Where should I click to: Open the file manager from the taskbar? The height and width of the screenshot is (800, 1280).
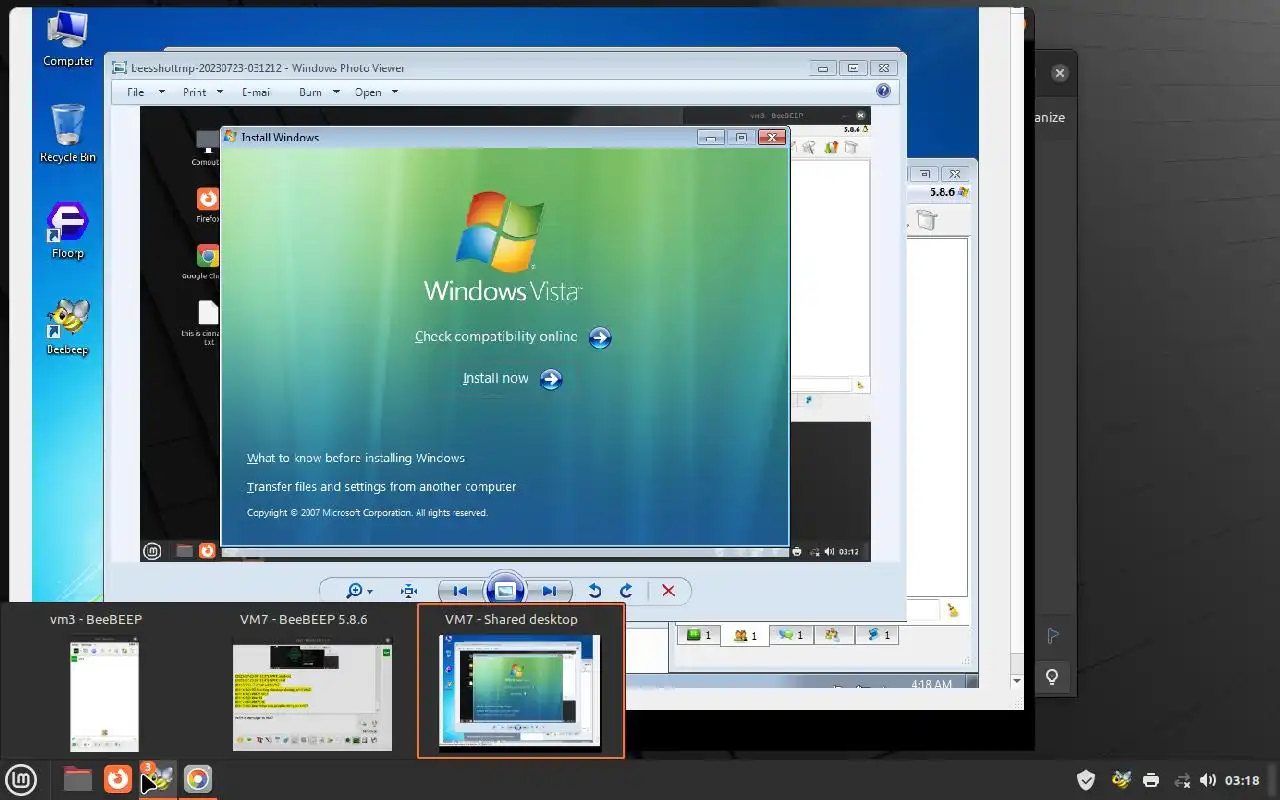click(78, 779)
